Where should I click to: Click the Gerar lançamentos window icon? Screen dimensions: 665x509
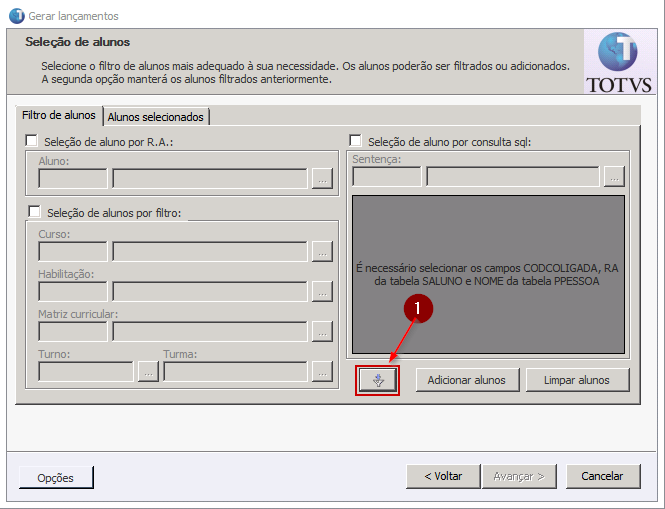15,16
